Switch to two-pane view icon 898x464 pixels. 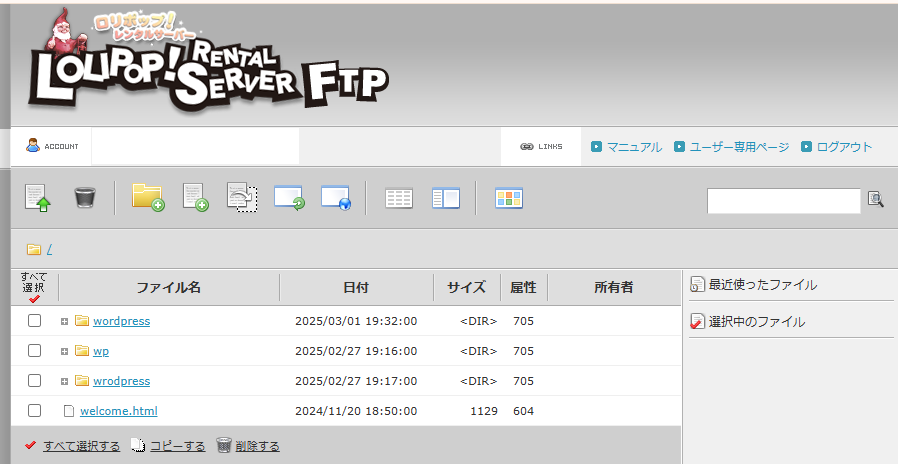[445, 198]
